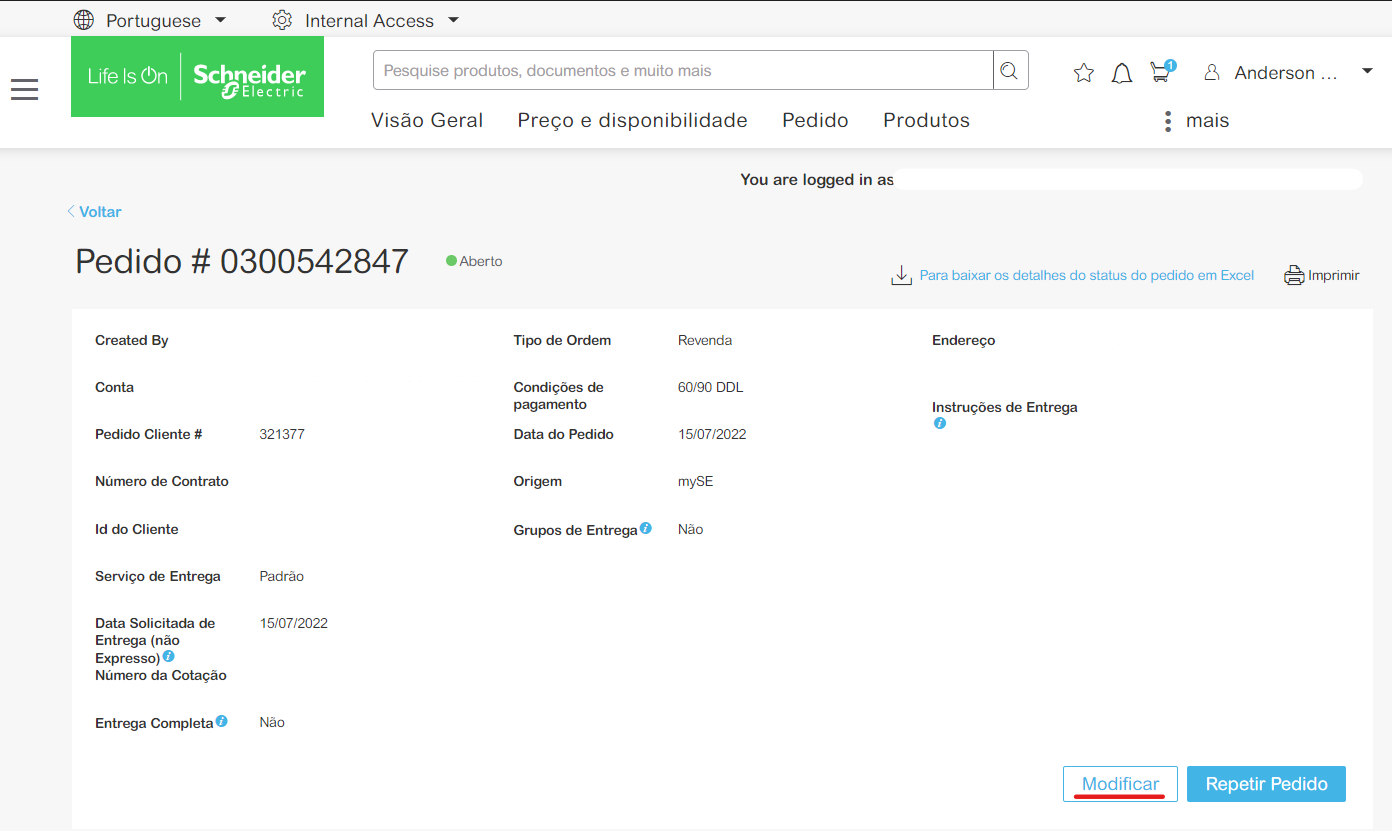The image size is (1392, 832).
Task: Open favorites star icon
Action: [x=1084, y=73]
